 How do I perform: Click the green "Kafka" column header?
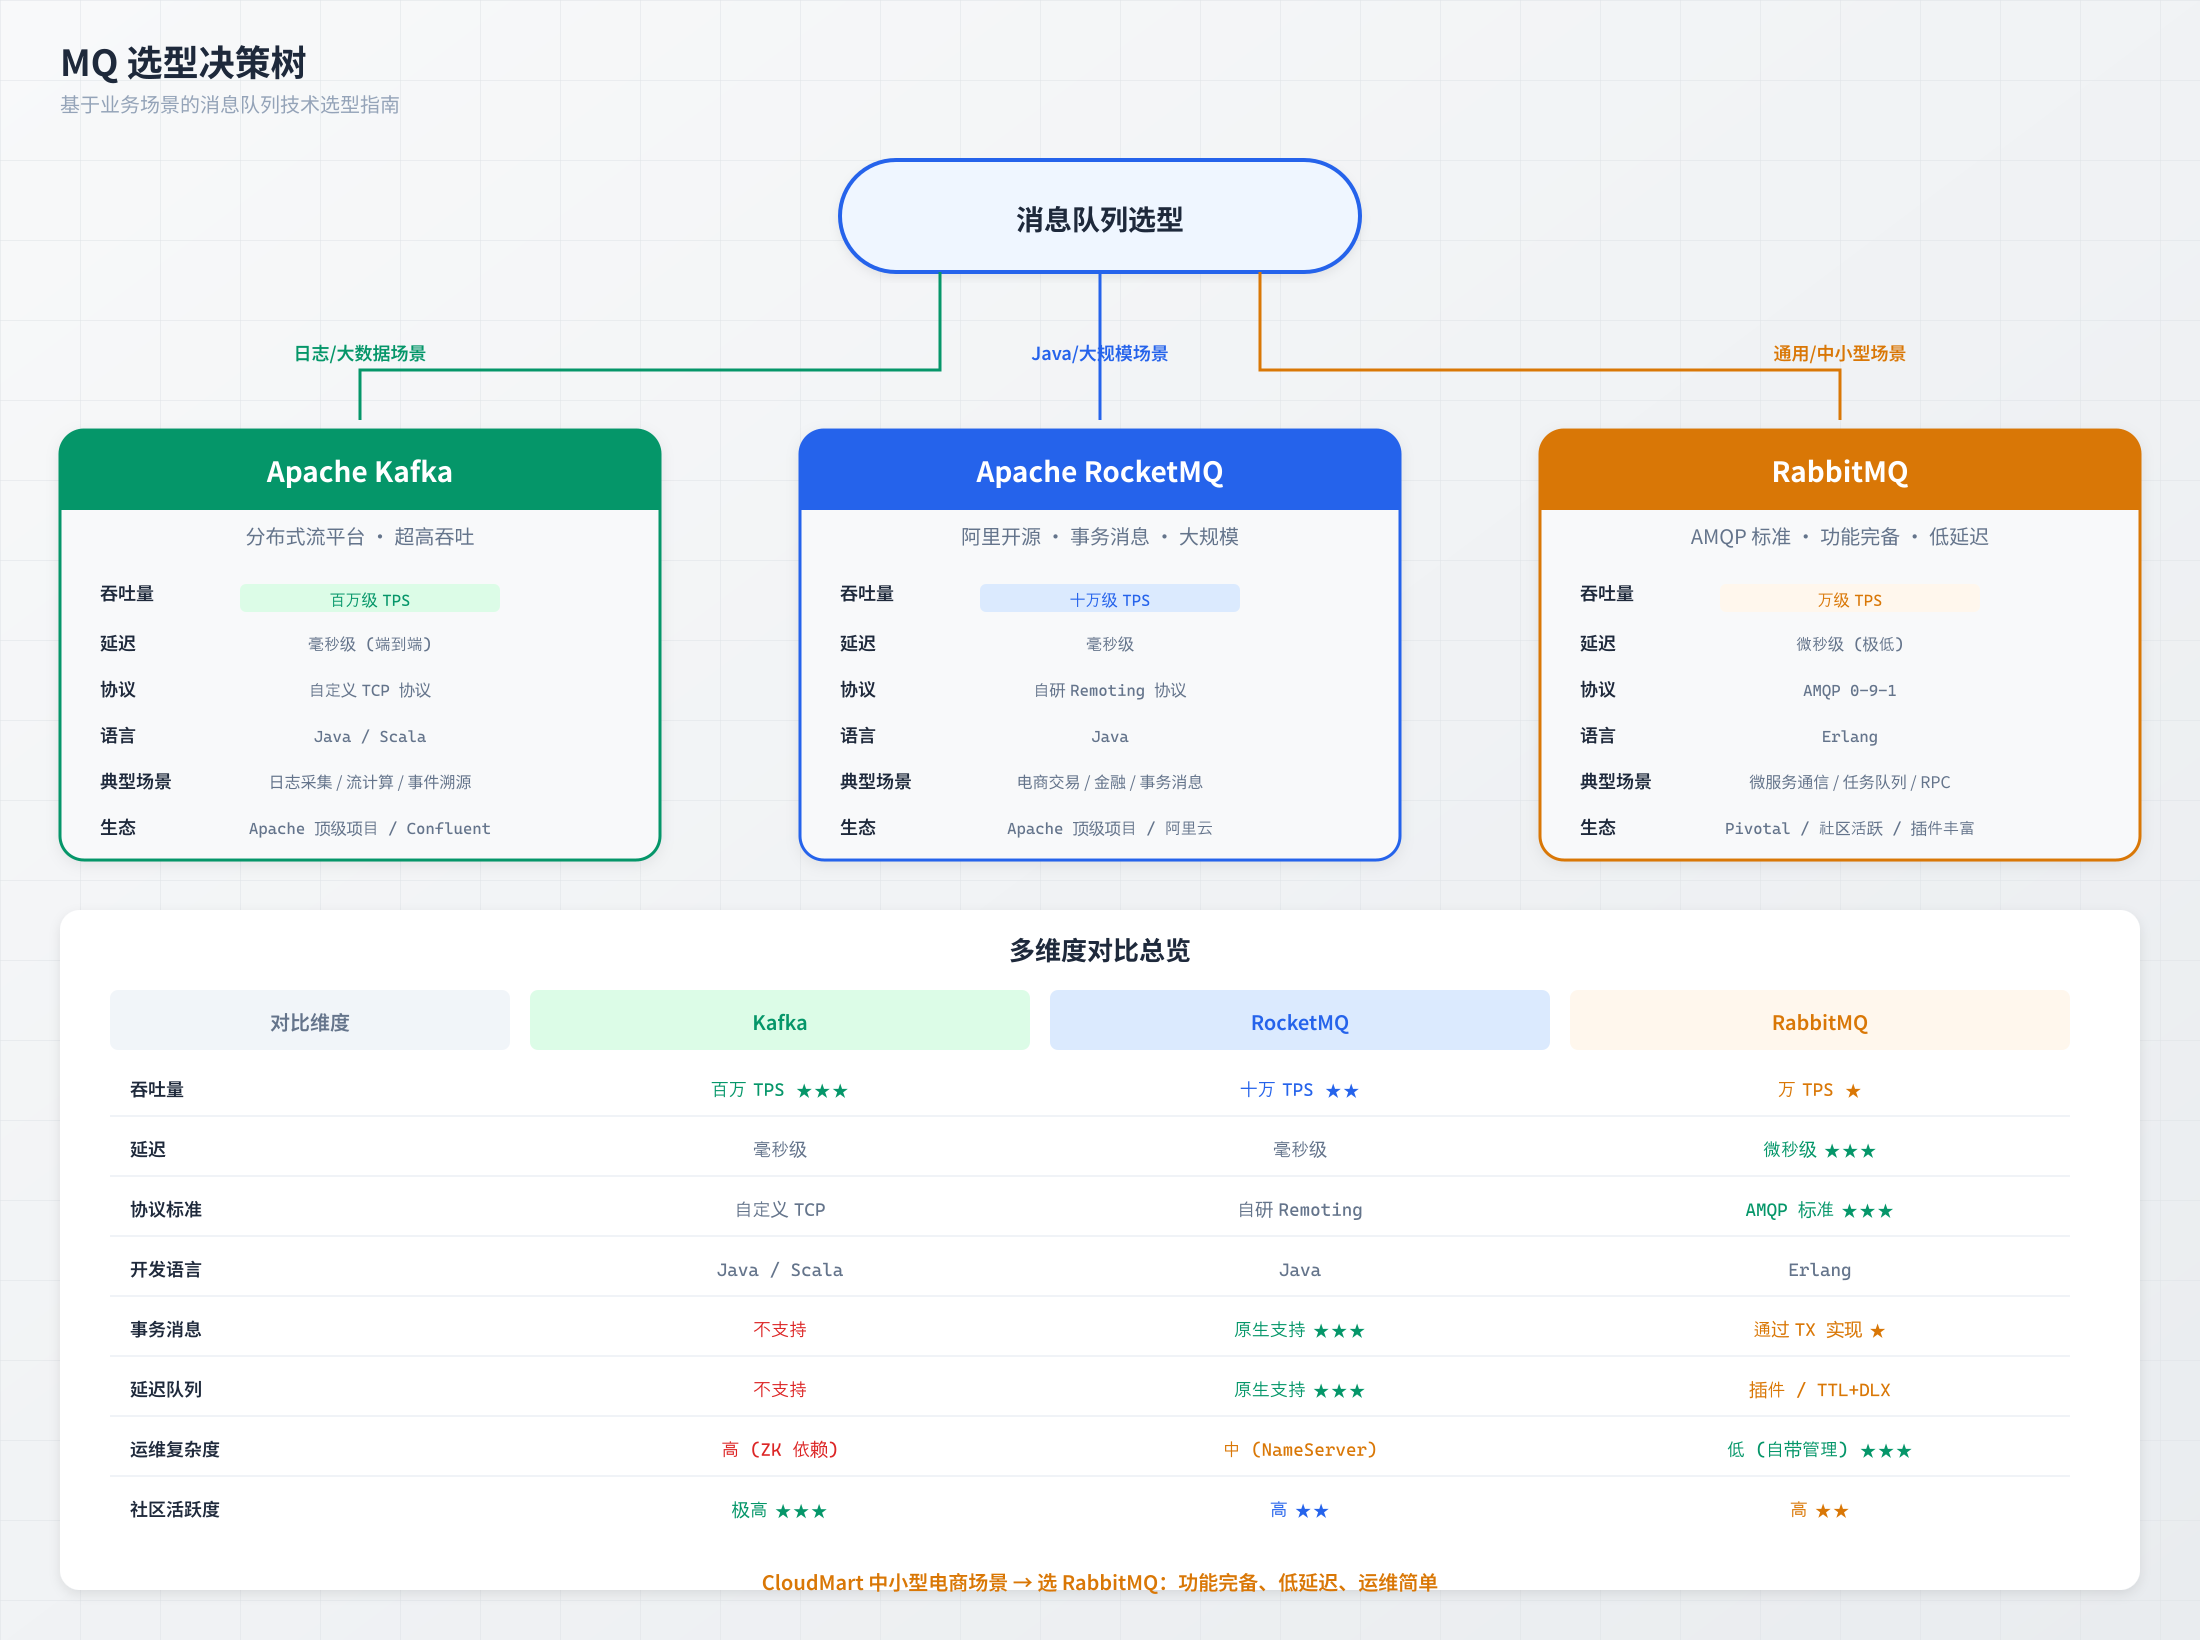tap(780, 1020)
